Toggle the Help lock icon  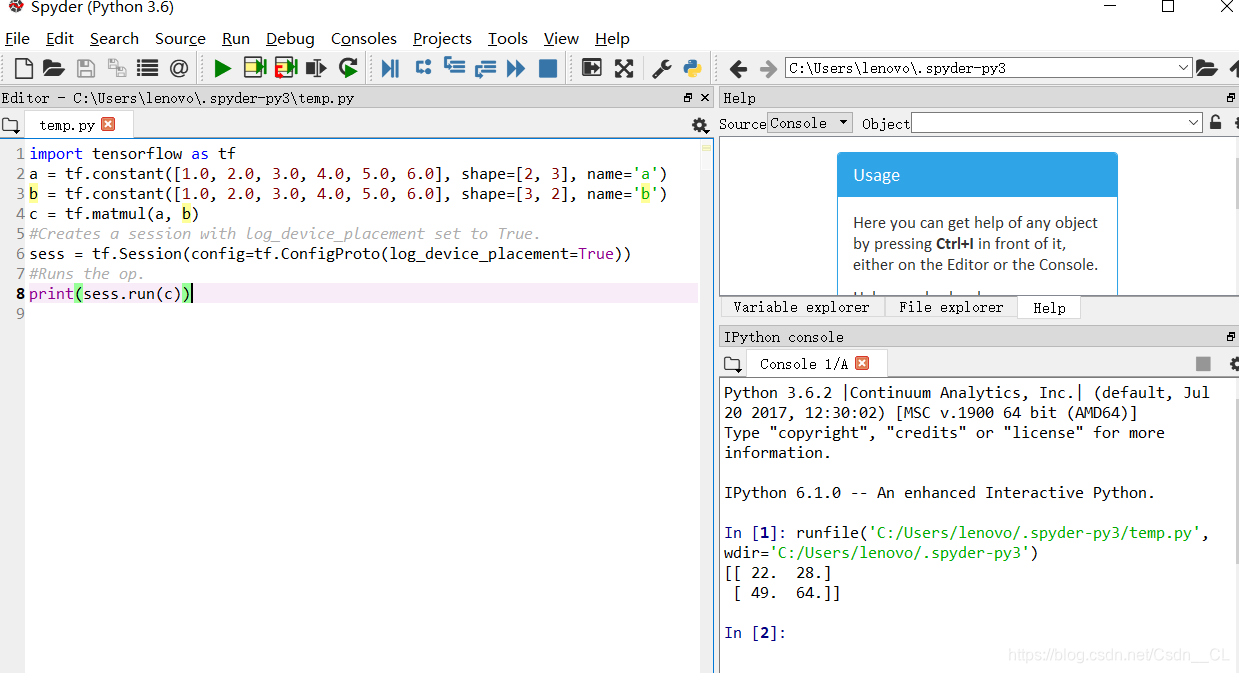pos(1215,123)
